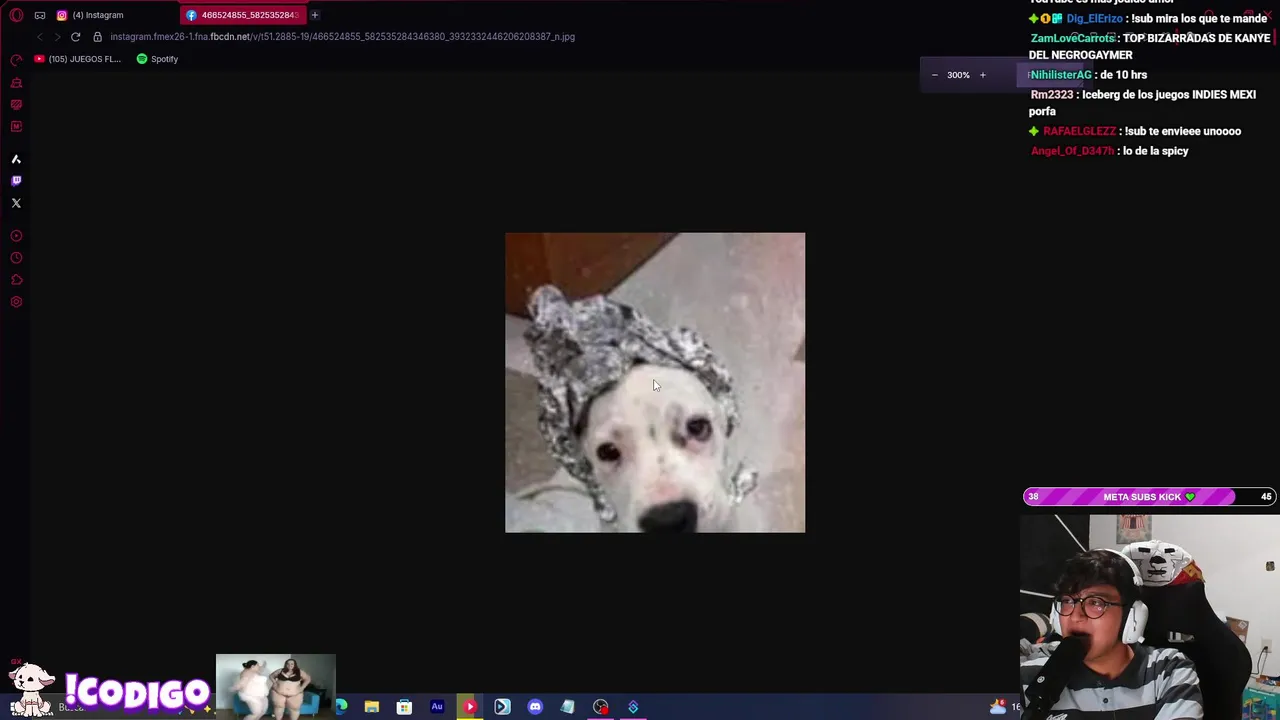The width and height of the screenshot is (1280, 720).
Task: Open Twitch panel in sidebar
Action: (16, 181)
